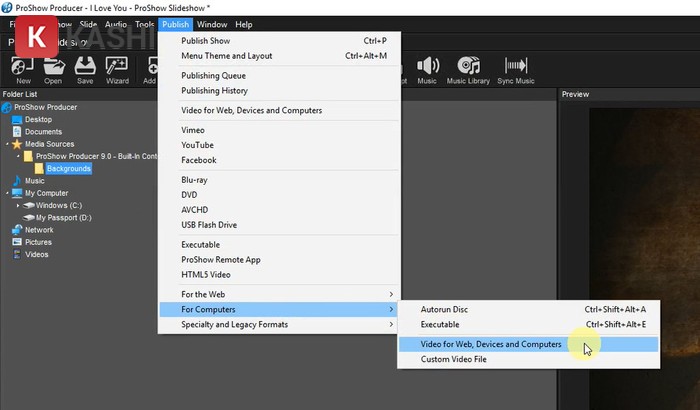Image resolution: width=700 pixels, height=410 pixels.
Task: Launch the Wizard from the toolbar
Action: click(x=117, y=68)
